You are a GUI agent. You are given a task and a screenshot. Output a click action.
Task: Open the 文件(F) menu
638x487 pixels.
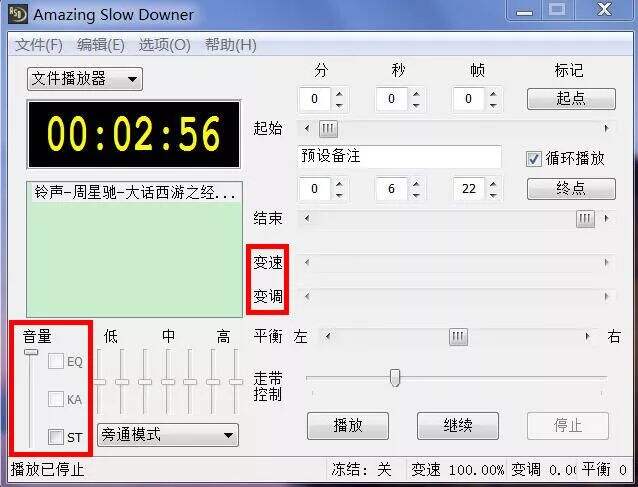click(x=39, y=44)
